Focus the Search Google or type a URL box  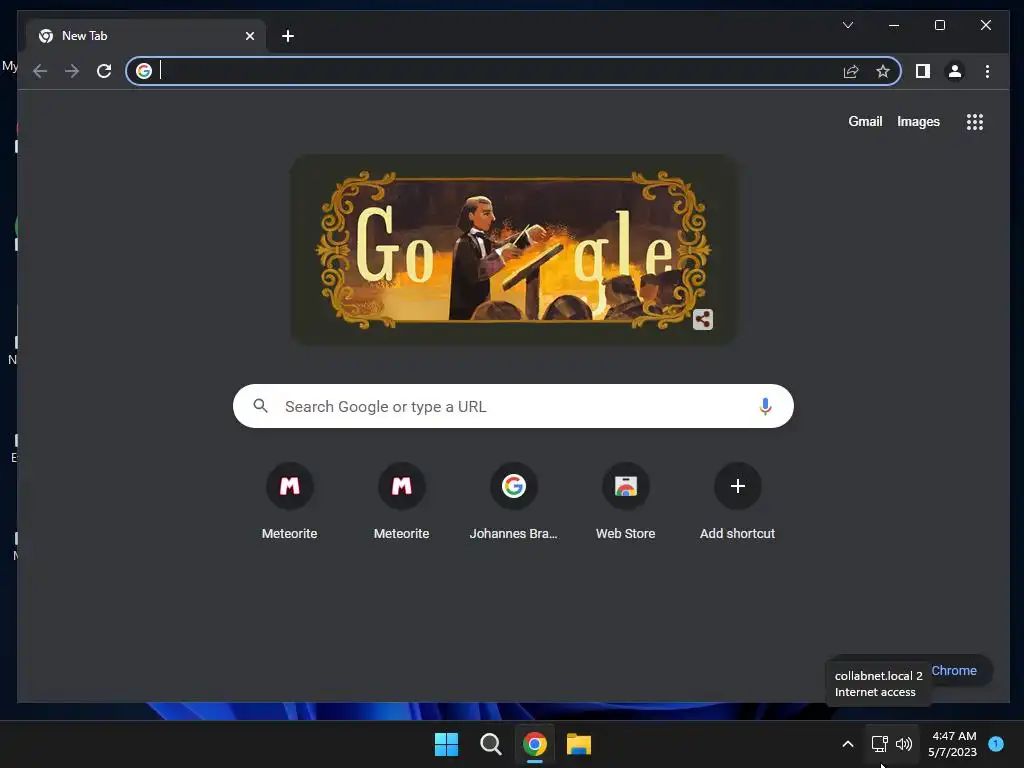coord(513,406)
